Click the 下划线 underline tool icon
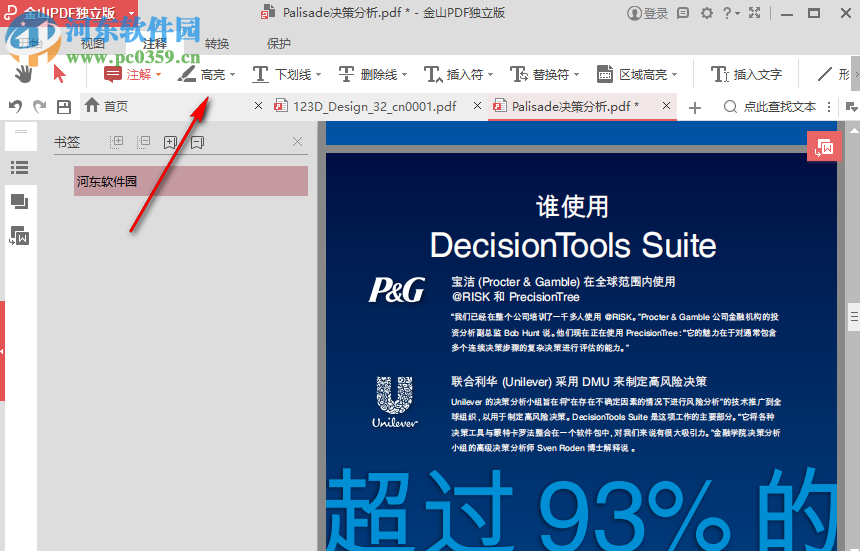Viewport: 860px width, 551px height. [x=260, y=74]
